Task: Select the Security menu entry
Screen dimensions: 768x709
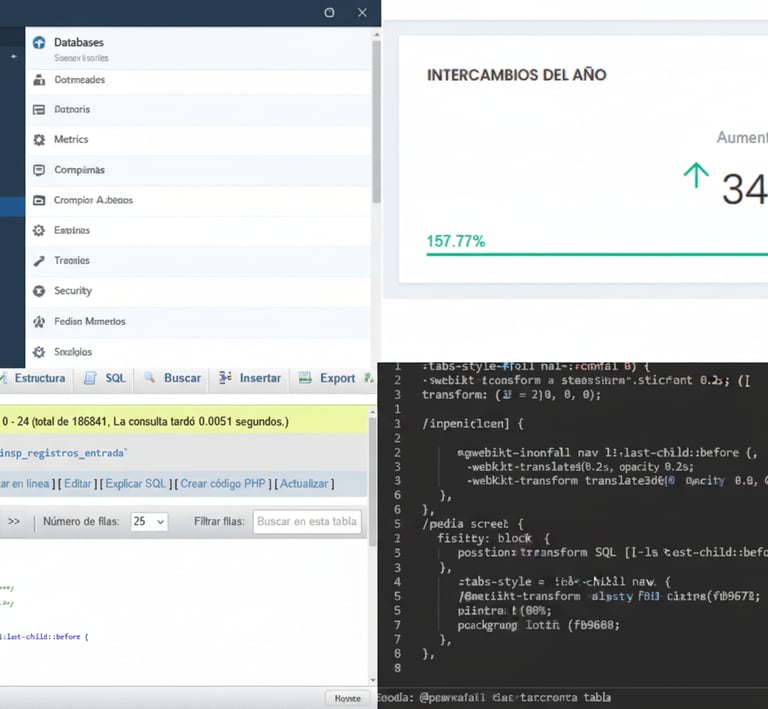Action: point(198,291)
